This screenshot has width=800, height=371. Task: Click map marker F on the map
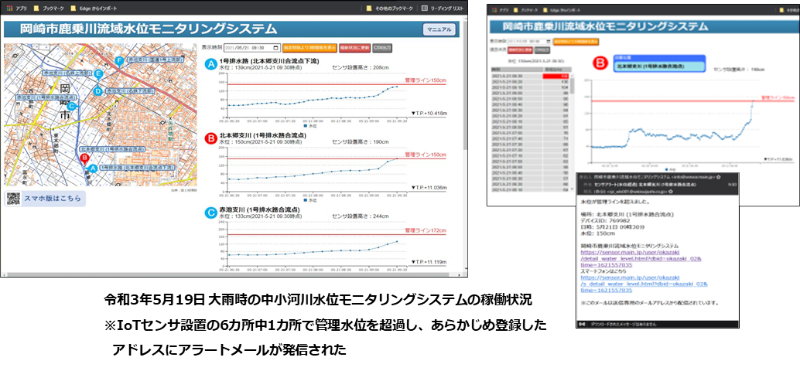coord(120,61)
